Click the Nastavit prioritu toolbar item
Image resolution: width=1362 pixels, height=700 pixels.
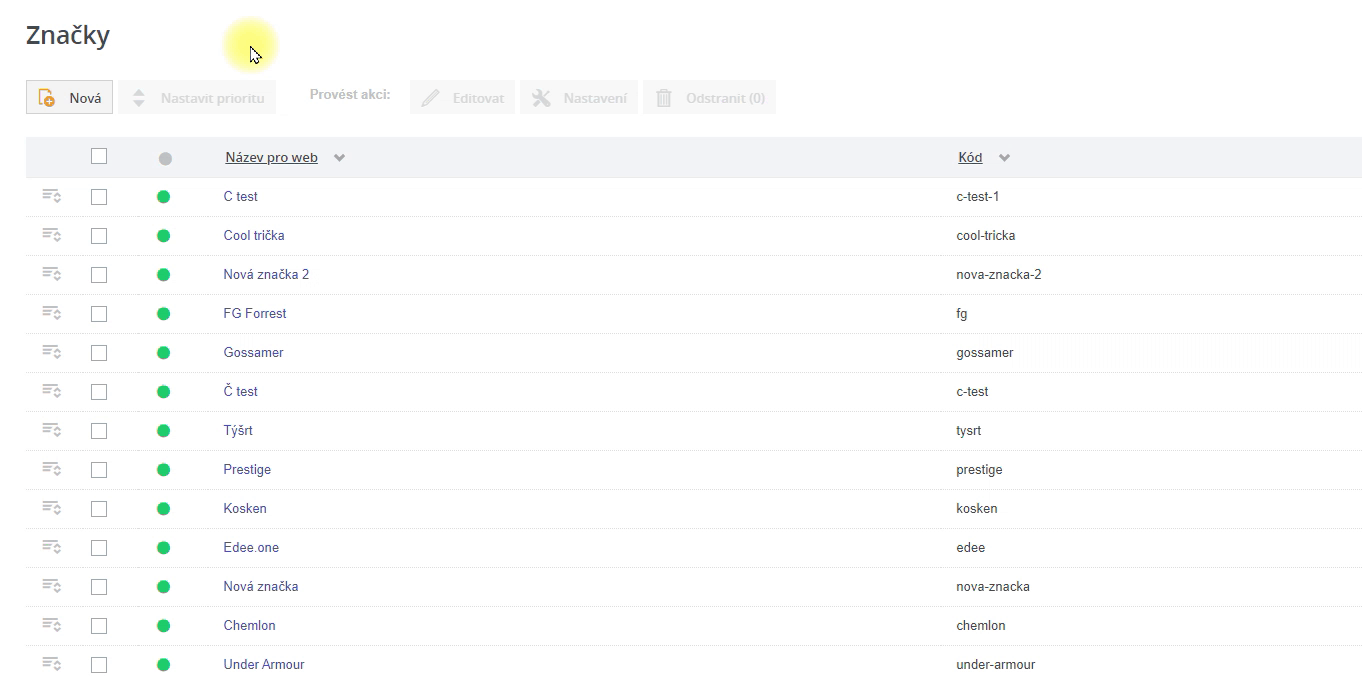tap(197, 98)
